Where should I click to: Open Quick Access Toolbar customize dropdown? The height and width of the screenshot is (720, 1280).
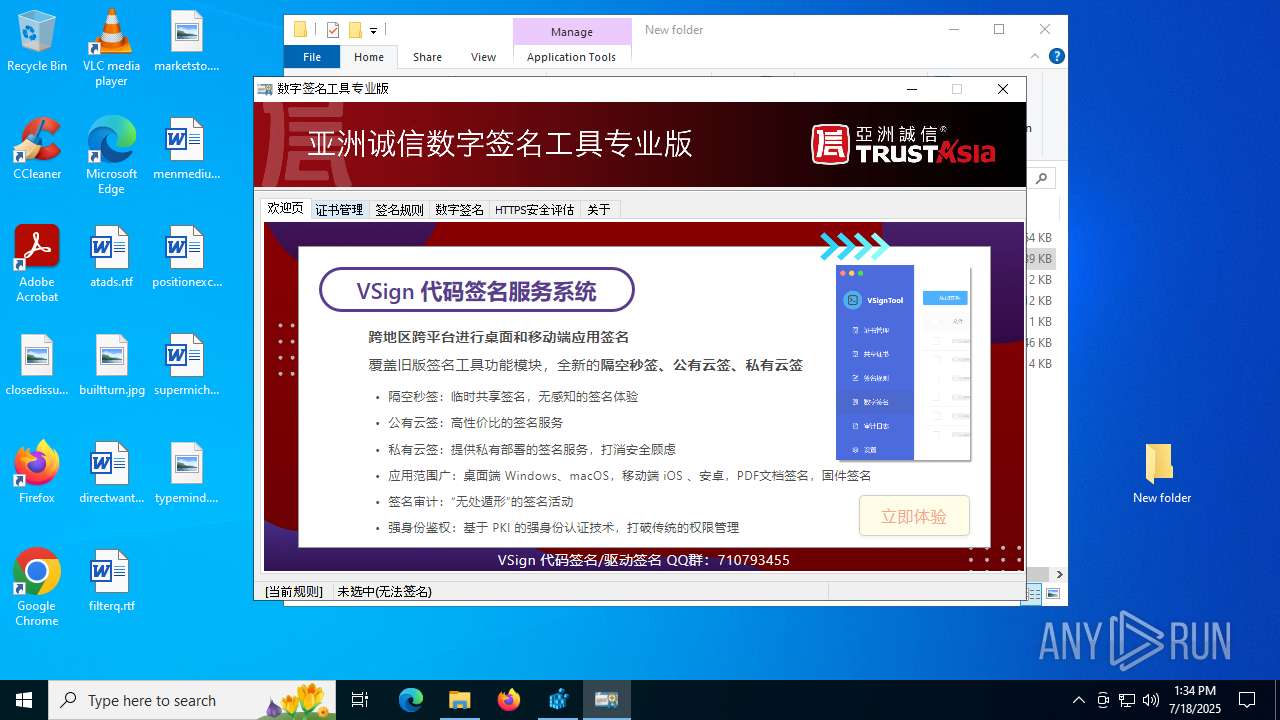click(x=373, y=31)
